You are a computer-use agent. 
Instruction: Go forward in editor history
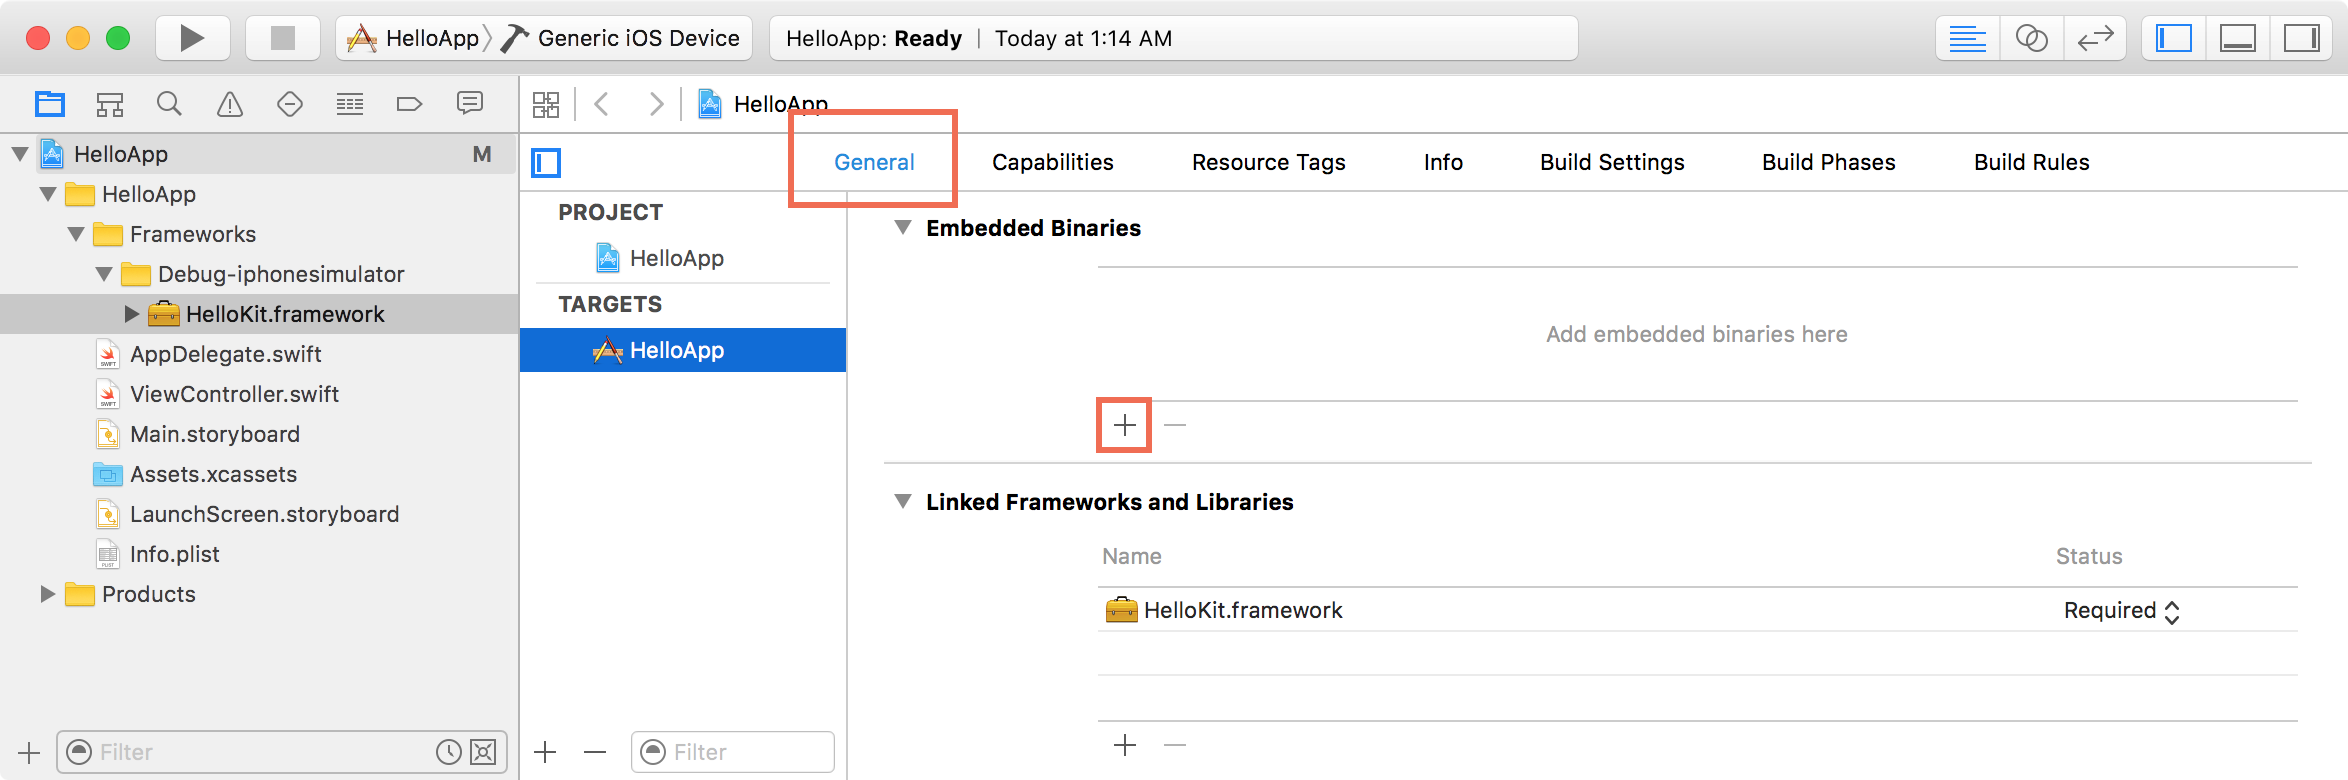pyautogui.click(x=656, y=104)
